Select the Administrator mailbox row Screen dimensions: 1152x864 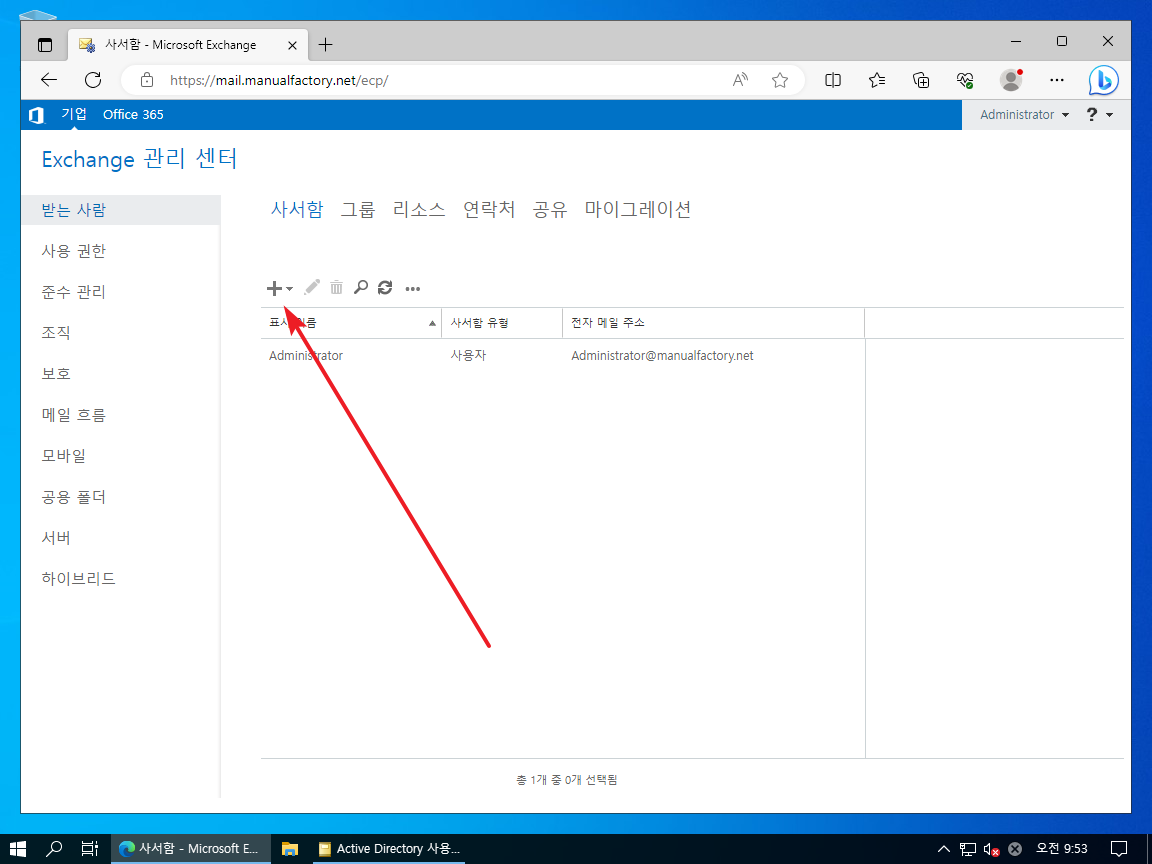pyautogui.click(x=563, y=356)
